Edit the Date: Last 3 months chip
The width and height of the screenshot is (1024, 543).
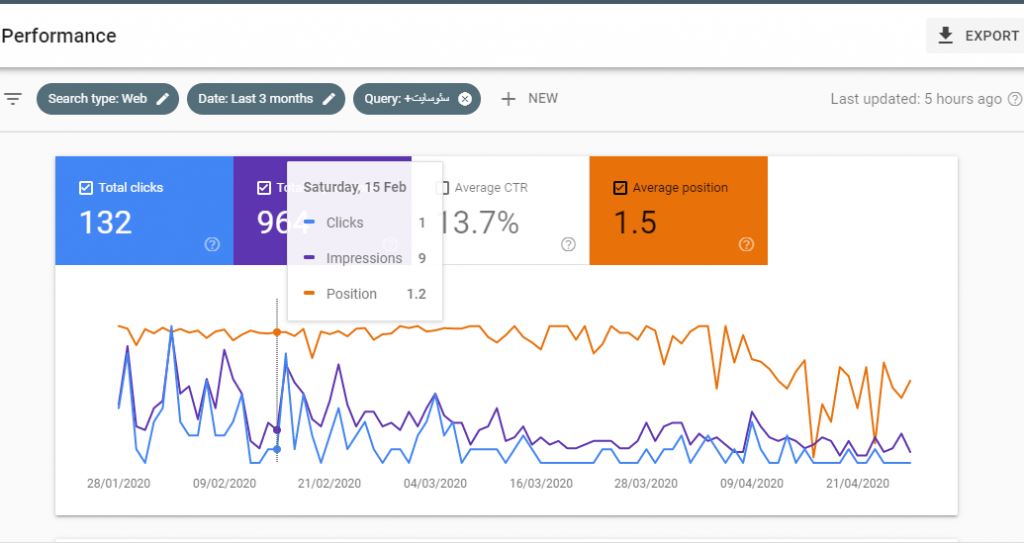point(266,99)
